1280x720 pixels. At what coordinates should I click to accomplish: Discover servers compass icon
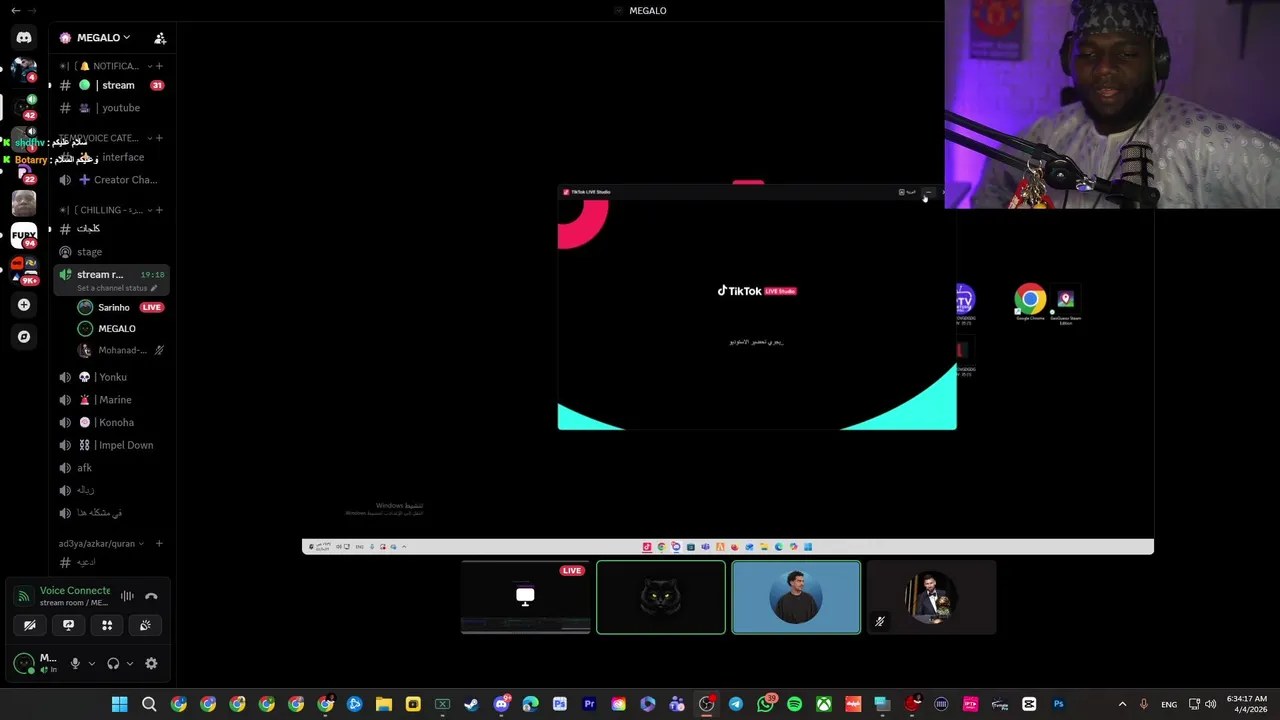(24, 337)
